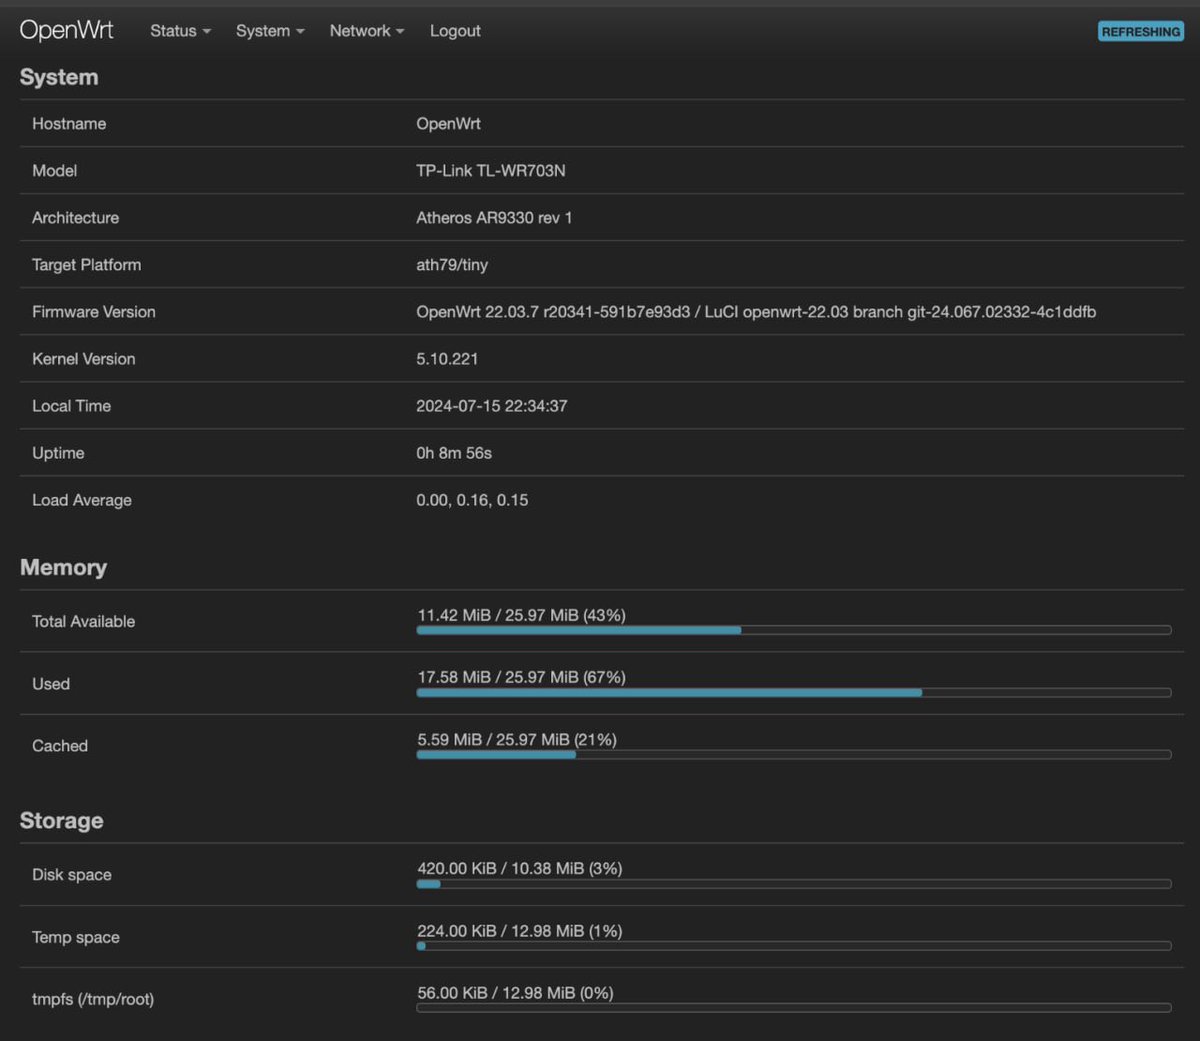Viewport: 1200px width, 1041px height.
Task: Click the Uptime label
Action: coord(58,453)
